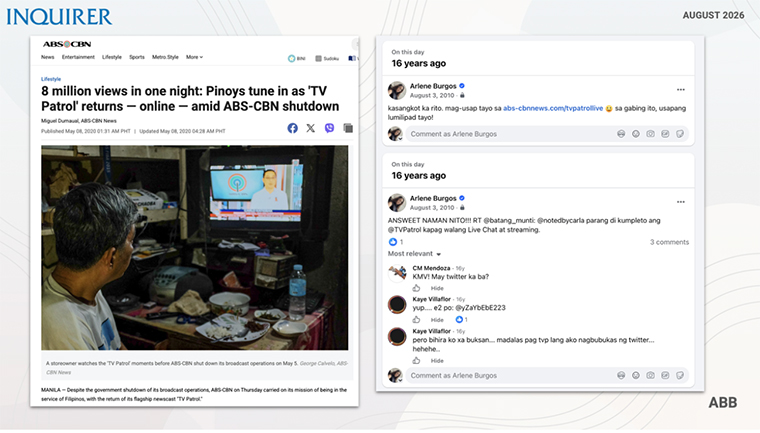Go to Lifestyle in ABS-CBN navigation bar
This screenshot has height=433, width=760.
[111, 57]
